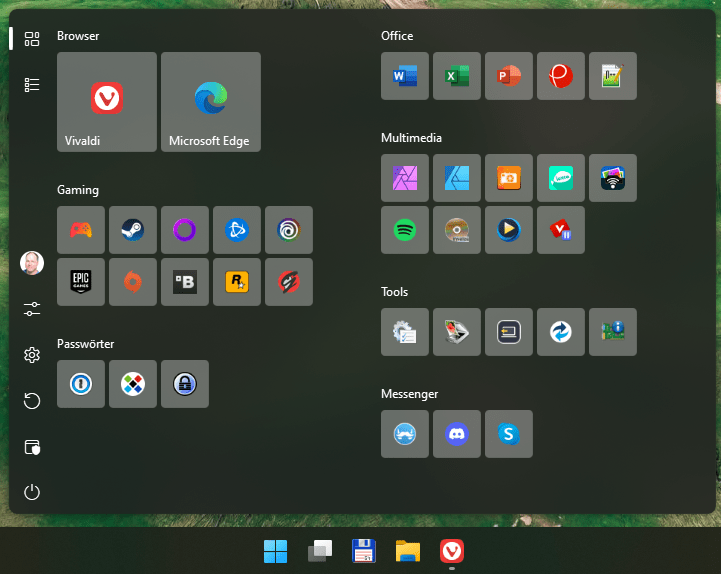
Task: Click the window with shield icon in sidebar
Action: tap(32, 447)
